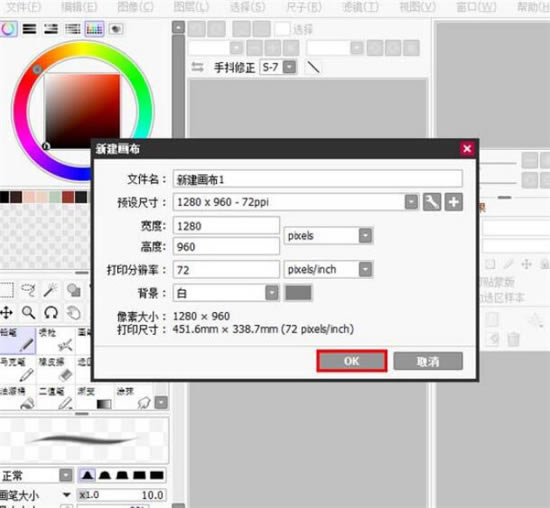Screen dimensions: 550x508
Task: Select the shape tool icon
Action: click(74, 290)
